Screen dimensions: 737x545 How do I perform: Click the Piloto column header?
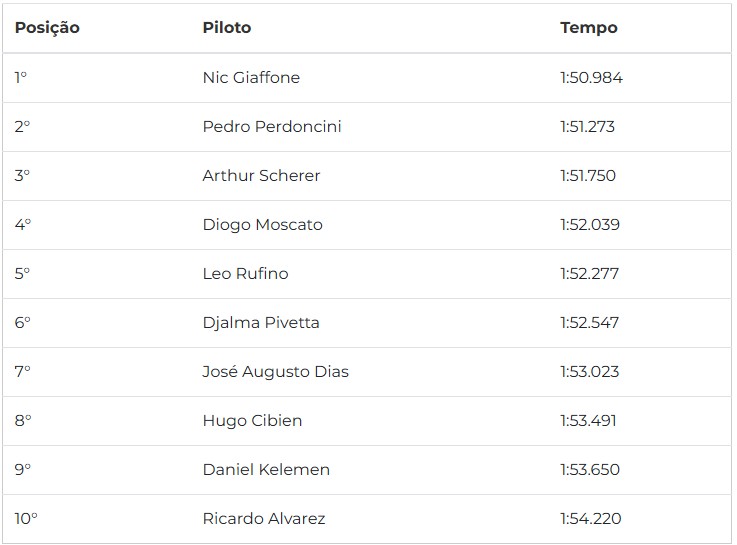point(227,28)
